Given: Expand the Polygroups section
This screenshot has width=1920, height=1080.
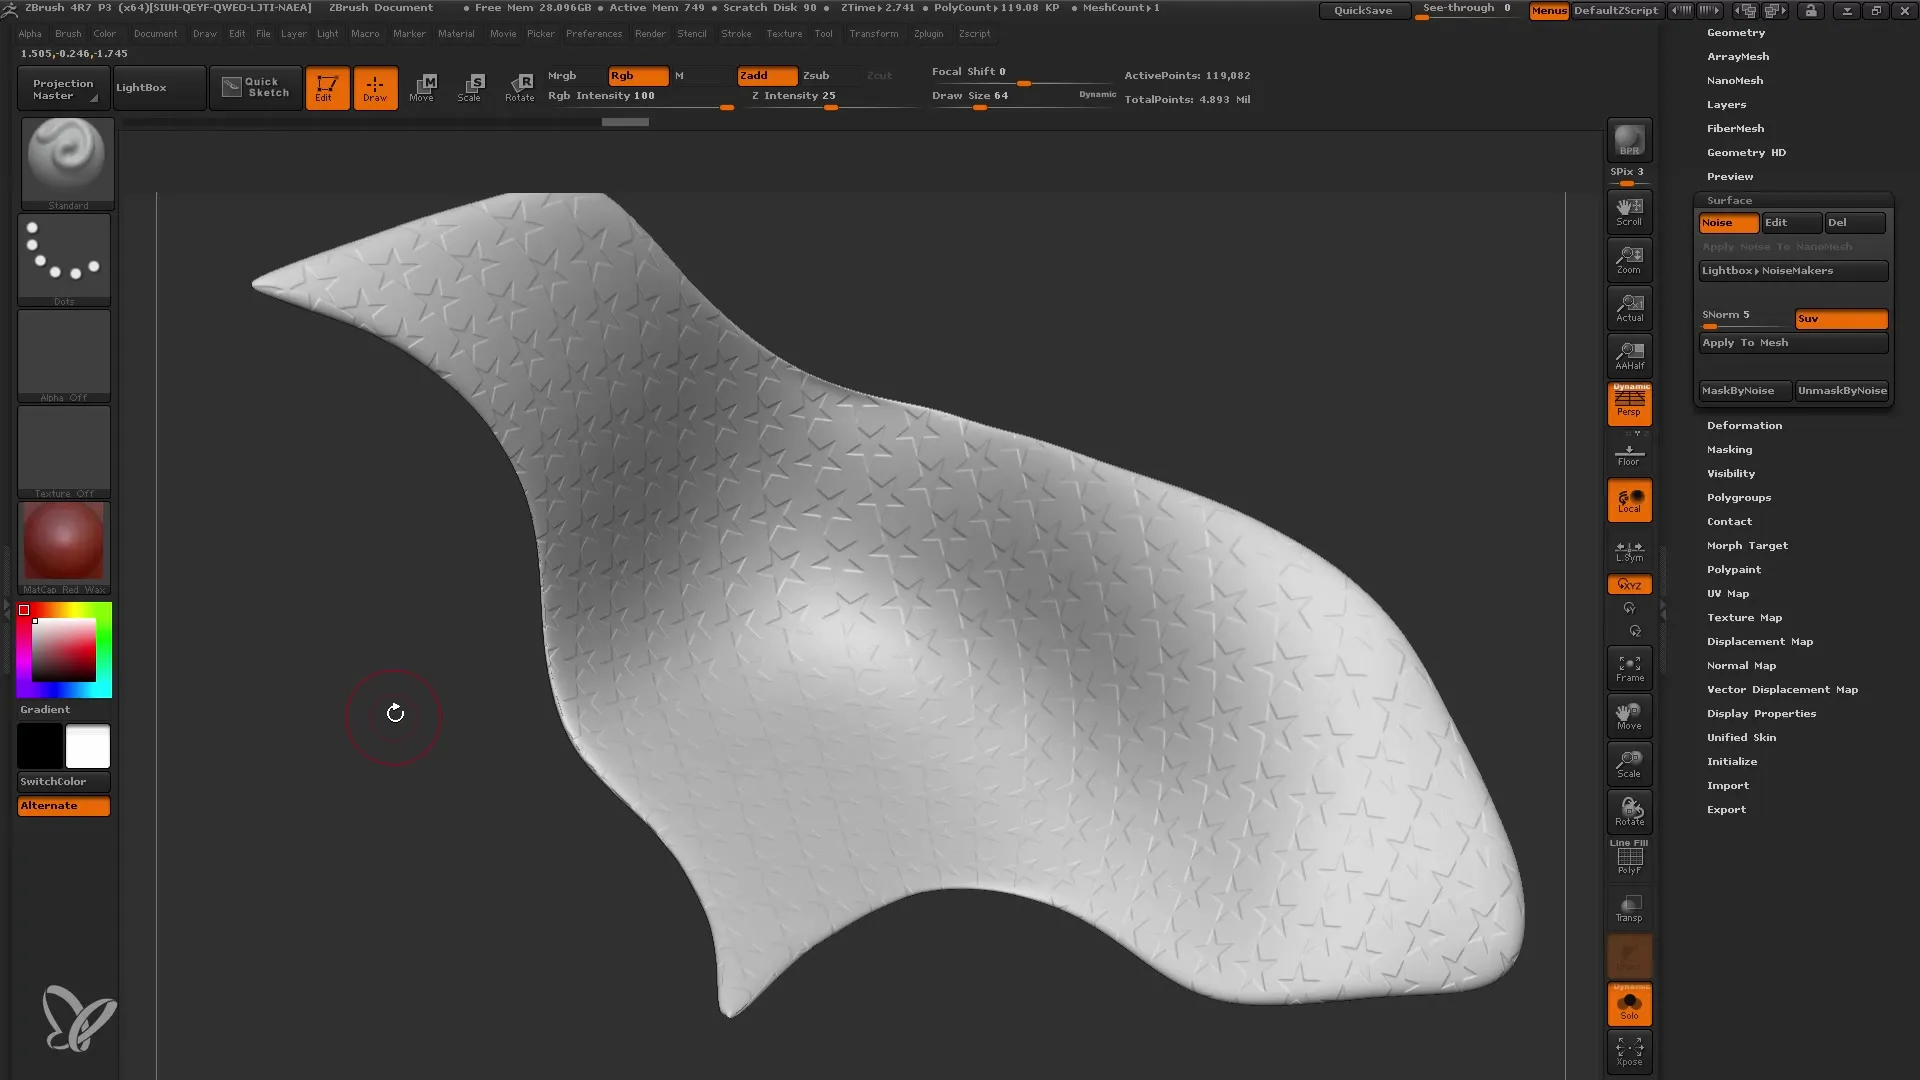Looking at the screenshot, I should click(x=1739, y=497).
